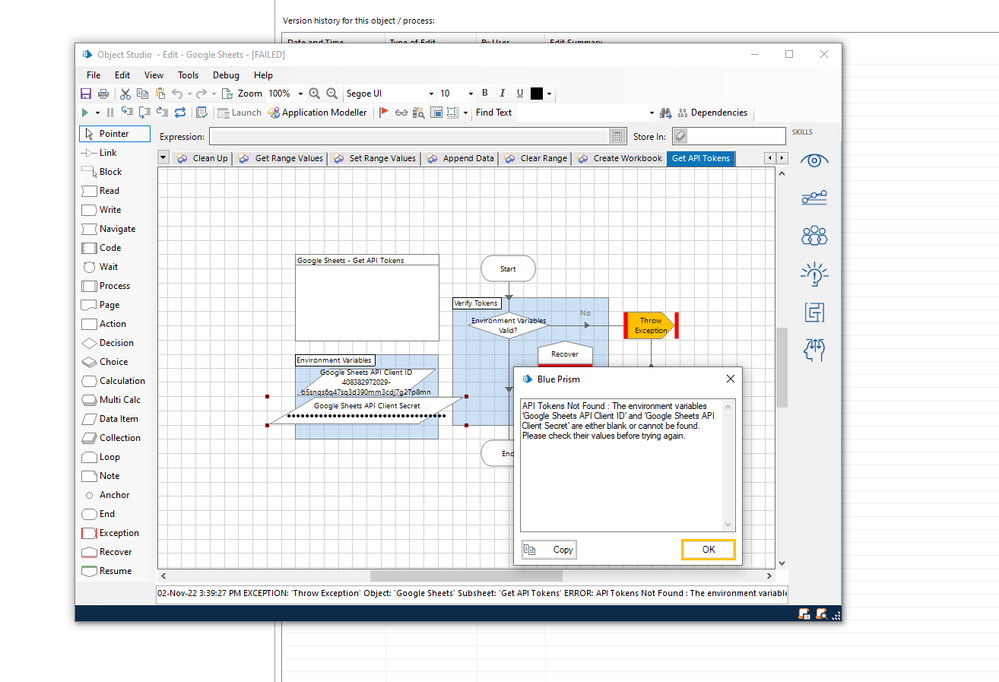Click the Save icon in toolbar
This screenshot has width=999, height=682.
[x=86, y=93]
